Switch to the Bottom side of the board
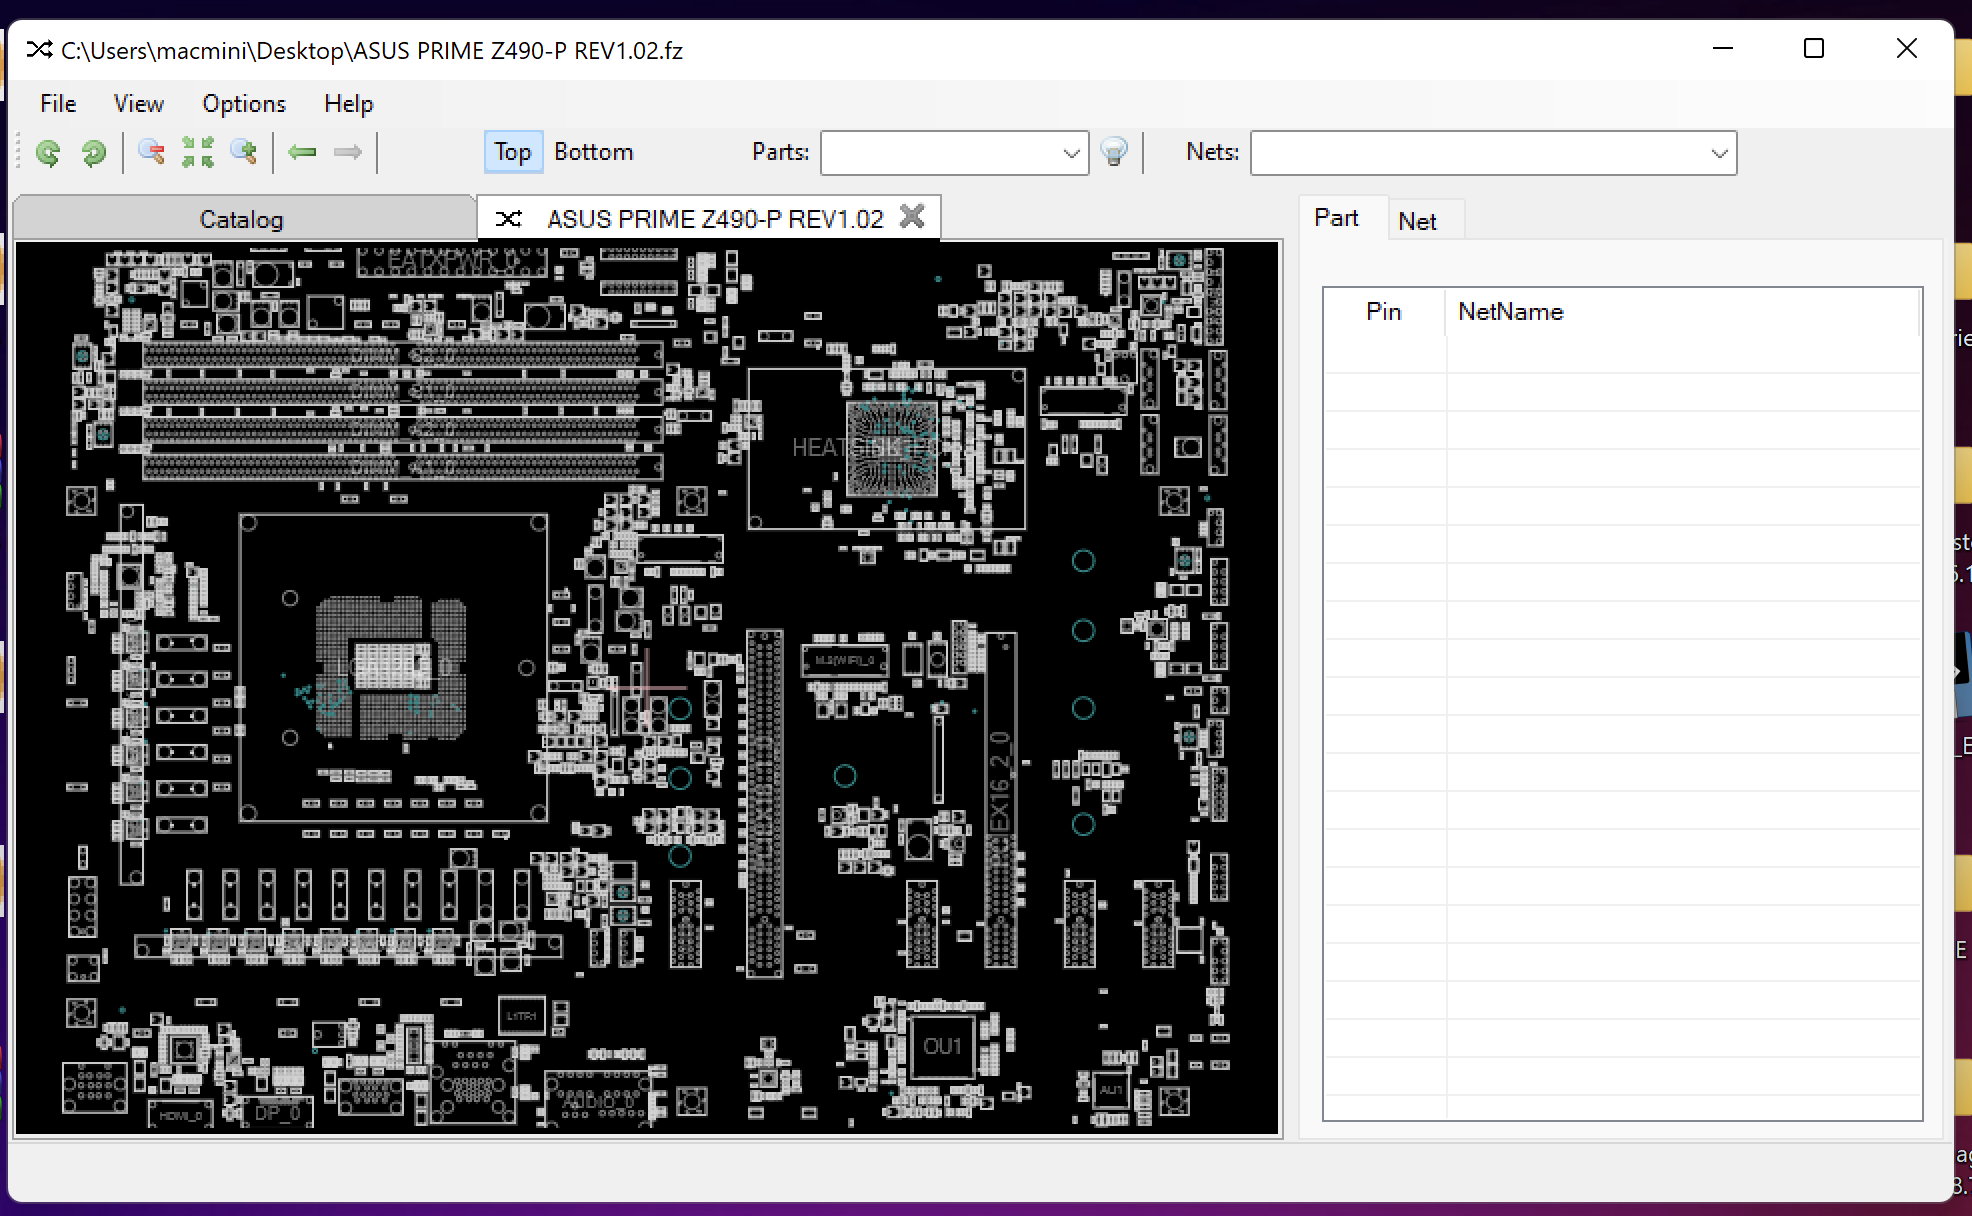Image resolution: width=1972 pixels, height=1216 pixels. pyautogui.click(x=594, y=152)
